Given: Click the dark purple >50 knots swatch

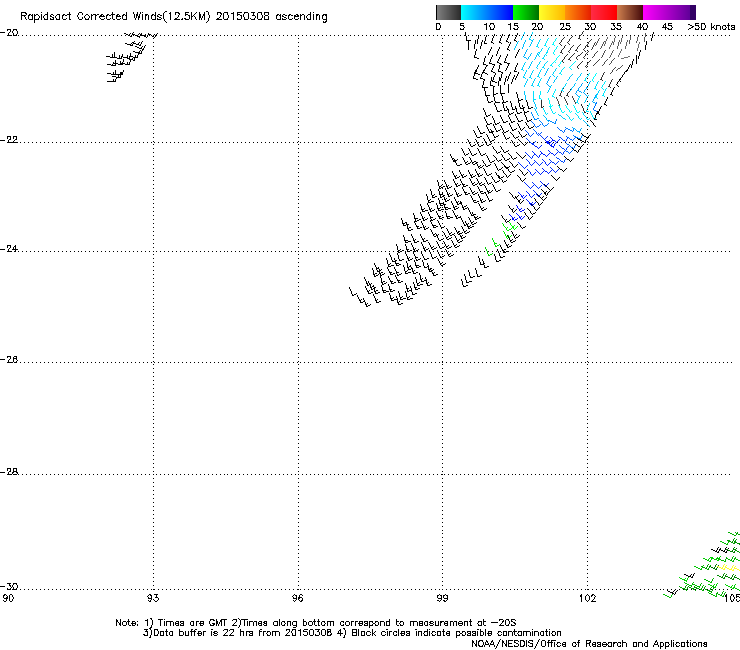Looking at the screenshot, I should [693, 12].
